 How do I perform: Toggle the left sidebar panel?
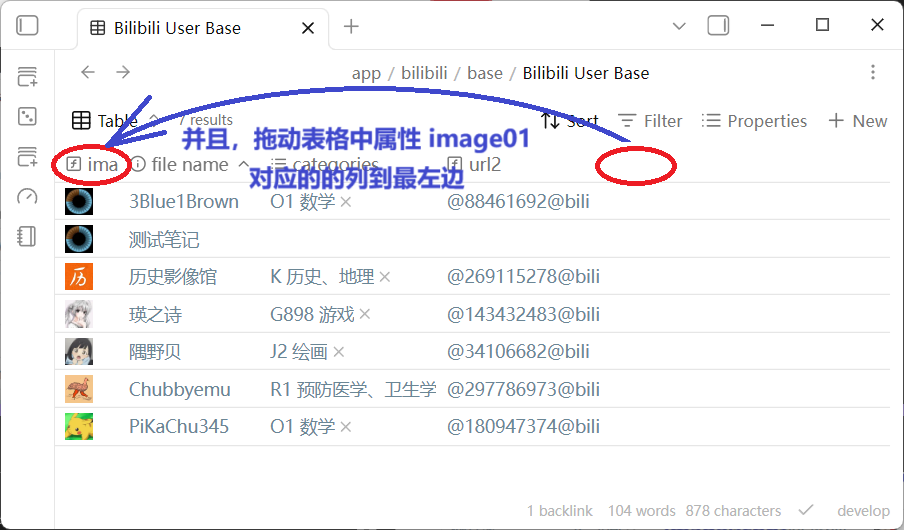[x=28, y=27]
